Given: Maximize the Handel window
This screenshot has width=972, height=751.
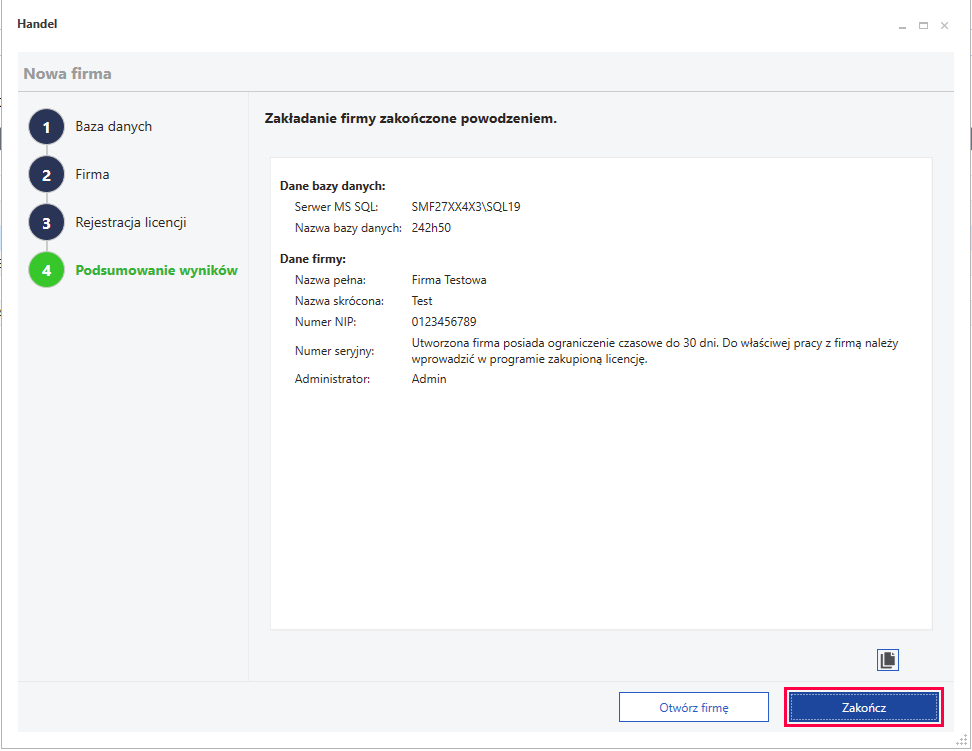Looking at the screenshot, I should (x=923, y=25).
